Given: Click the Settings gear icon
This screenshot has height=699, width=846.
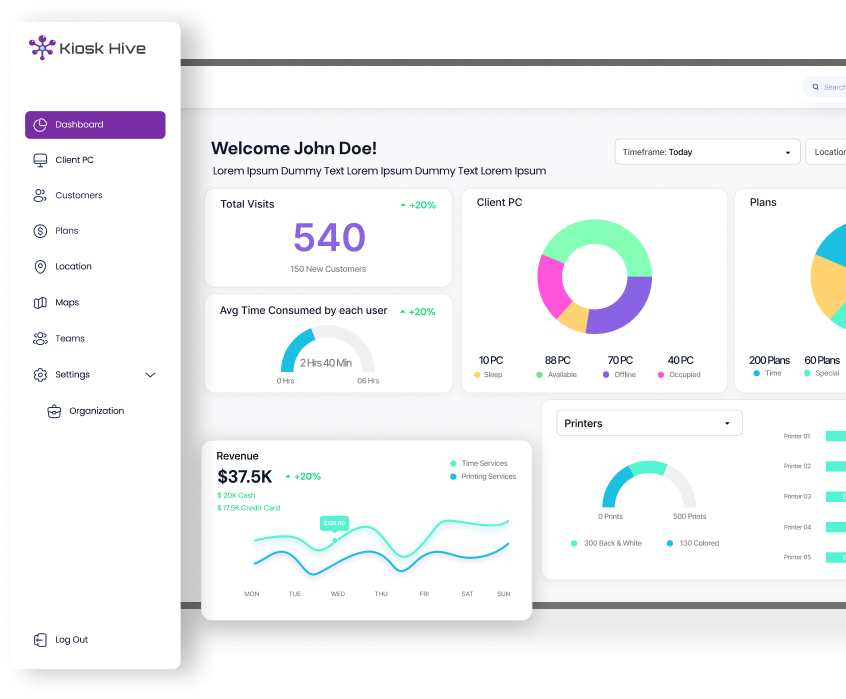Looking at the screenshot, I should [x=40, y=375].
